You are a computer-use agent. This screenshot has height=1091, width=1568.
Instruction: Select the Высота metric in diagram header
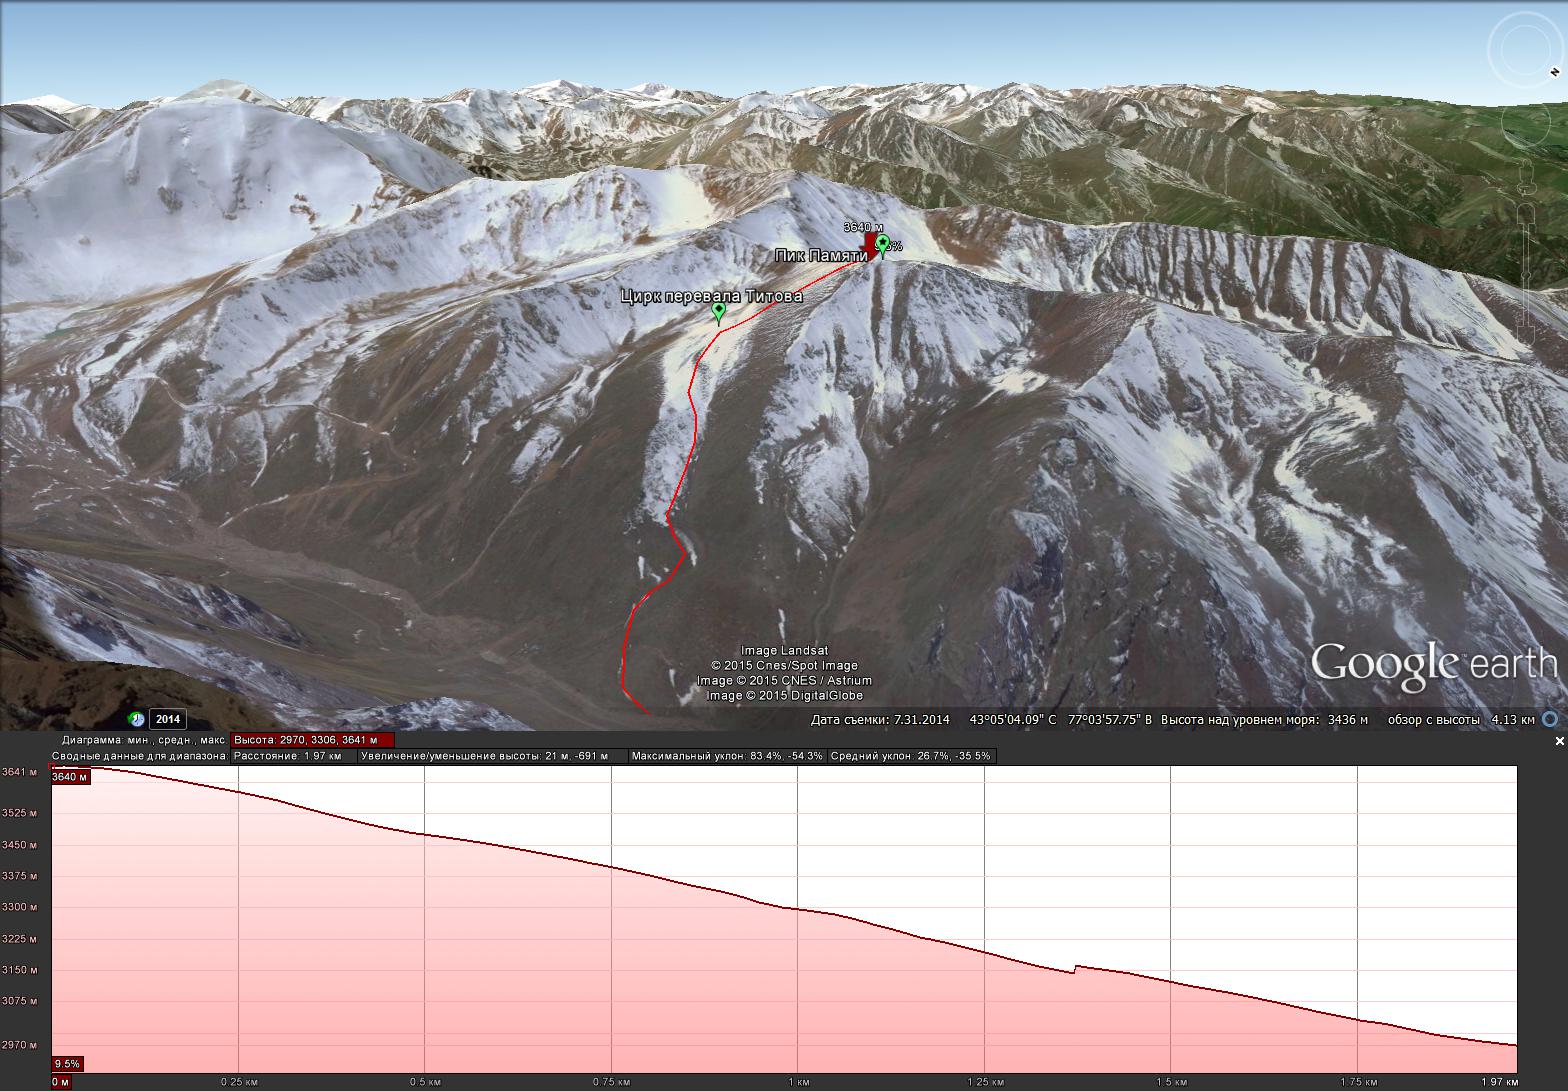312,740
